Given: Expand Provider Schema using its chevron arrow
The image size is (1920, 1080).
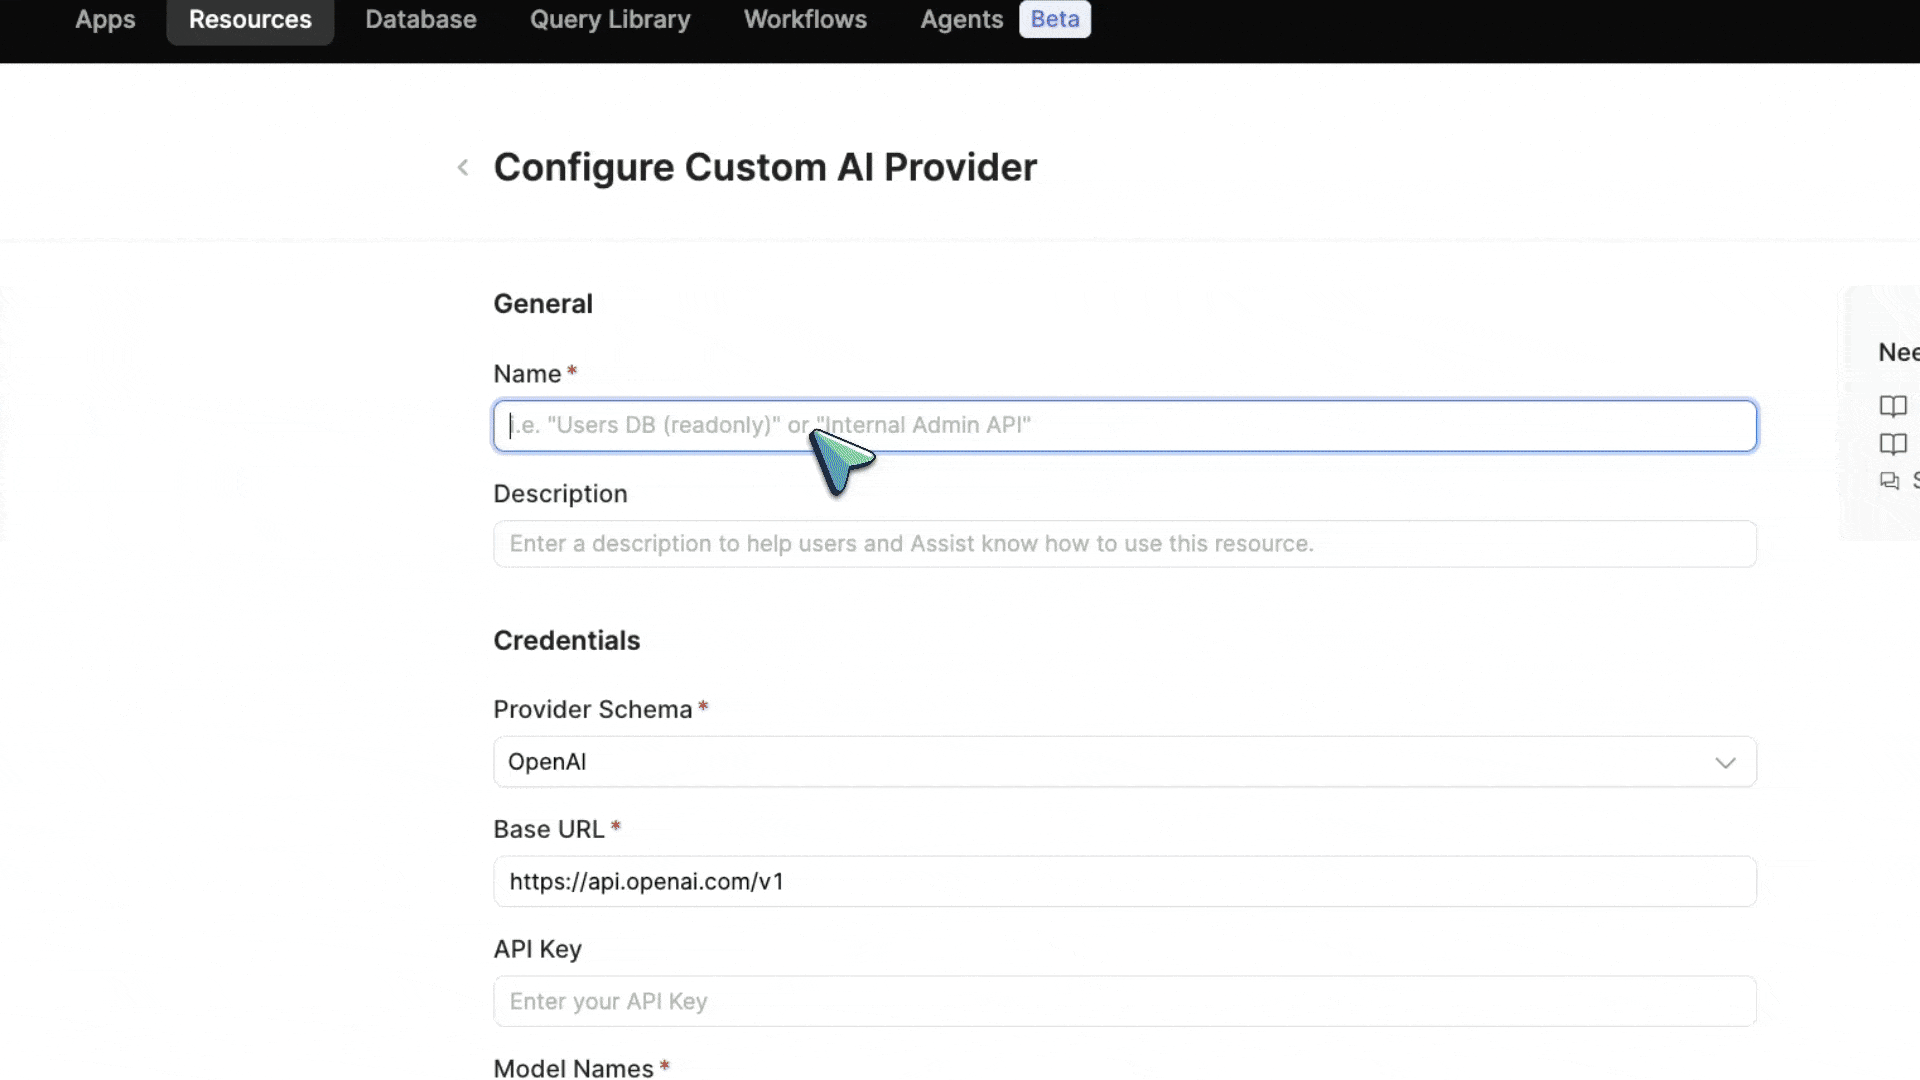Looking at the screenshot, I should pos(1724,763).
